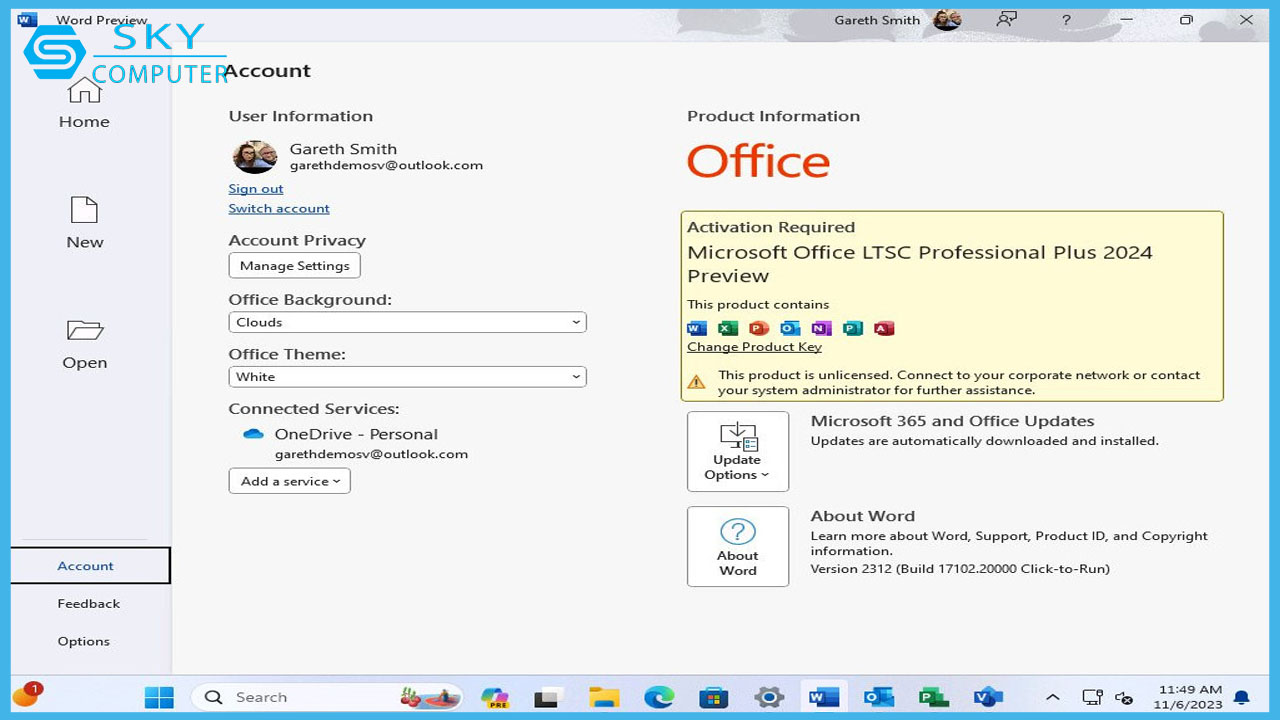Click the Version 2312 build text
This screenshot has height=720, width=1280.
pyautogui.click(x=960, y=568)
